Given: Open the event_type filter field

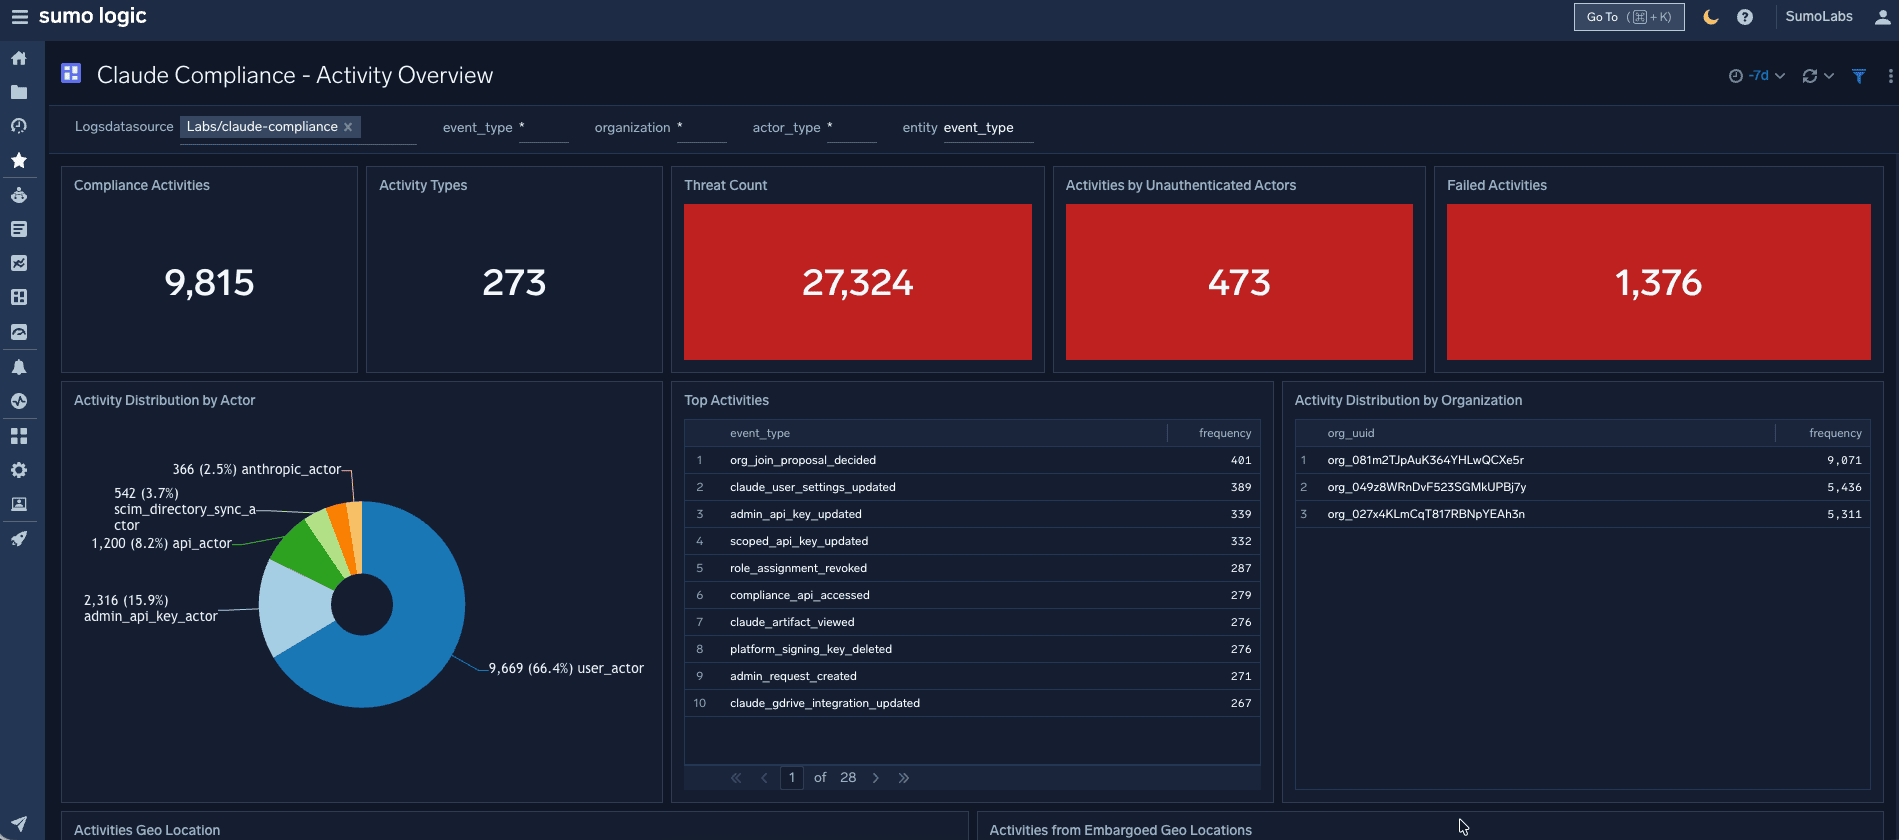Looking at the screenshot, I should click(544, 128).
